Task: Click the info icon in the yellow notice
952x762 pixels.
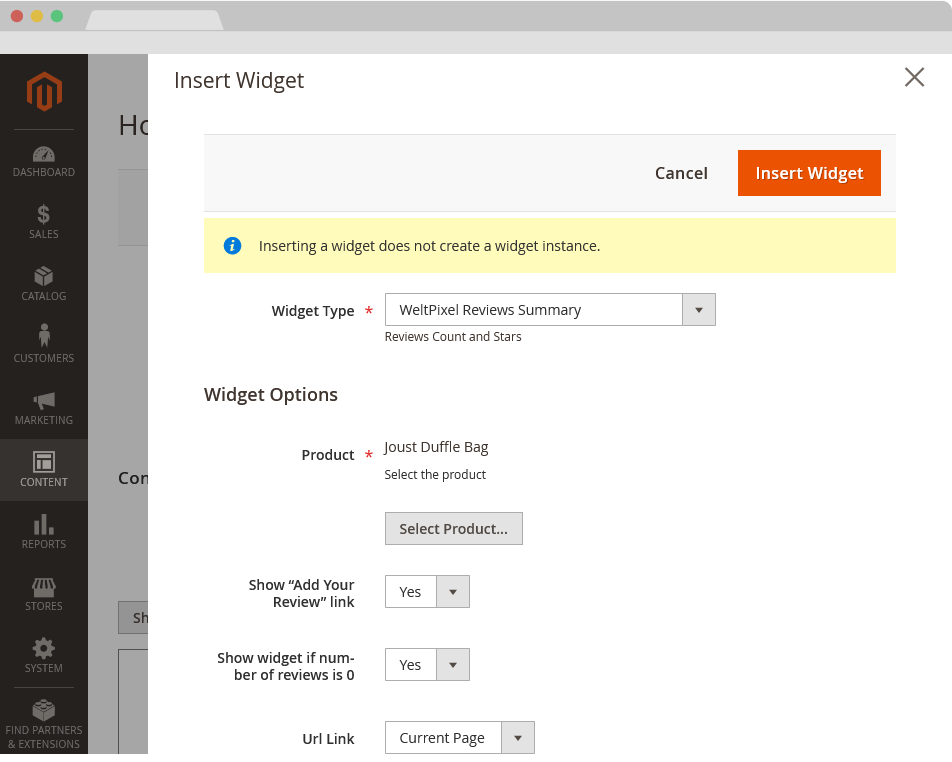Action: point(232,245)
